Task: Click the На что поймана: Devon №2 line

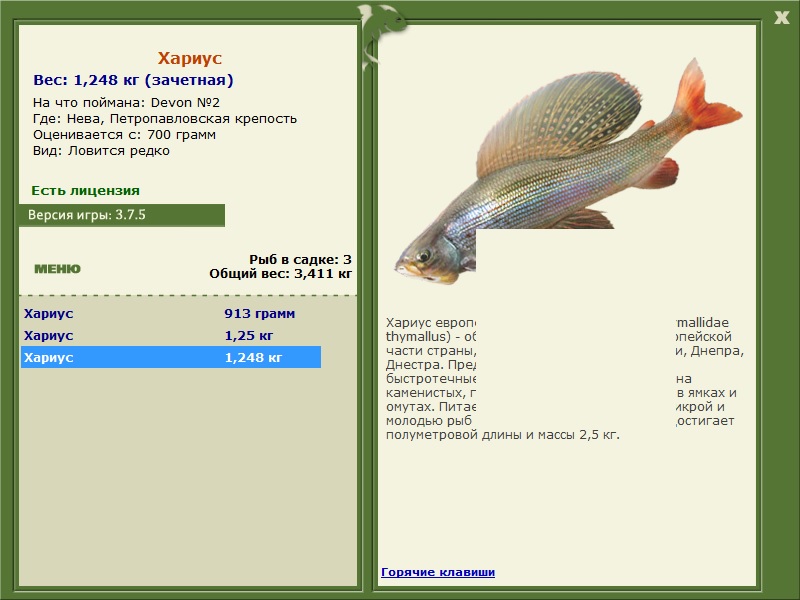Action: click(126, 103)
